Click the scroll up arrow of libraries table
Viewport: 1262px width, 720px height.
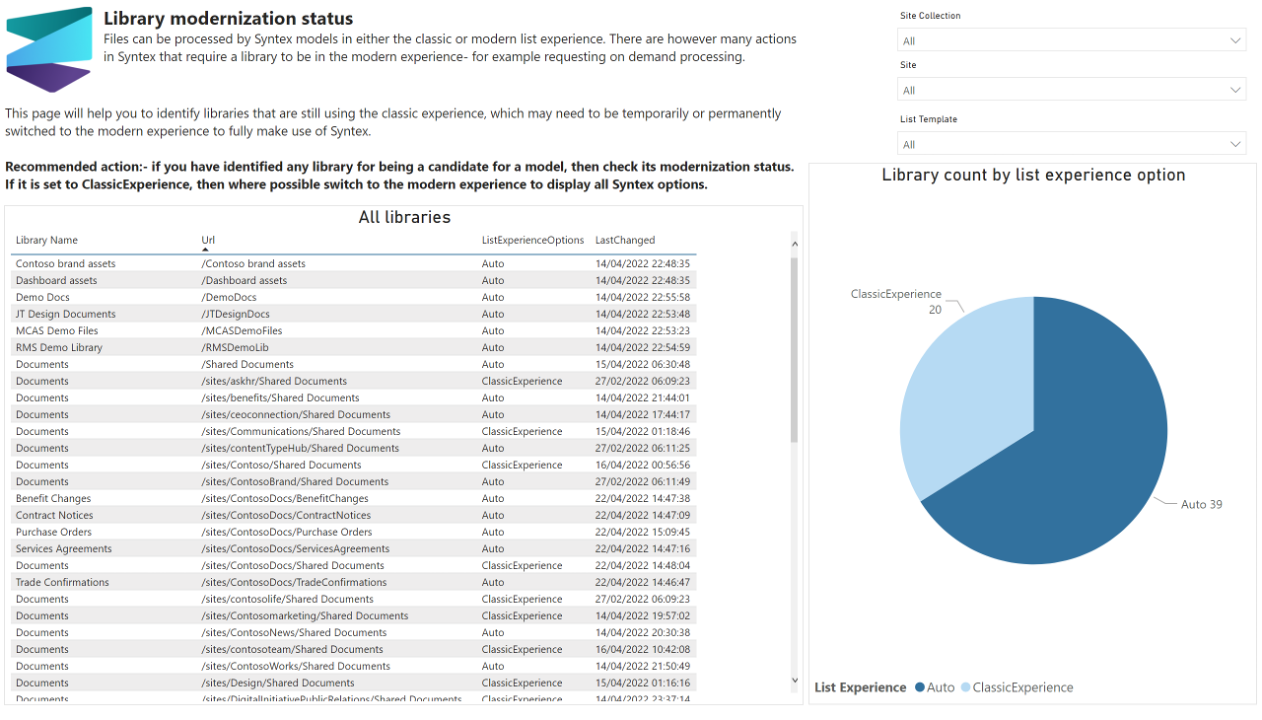(795, 244)
